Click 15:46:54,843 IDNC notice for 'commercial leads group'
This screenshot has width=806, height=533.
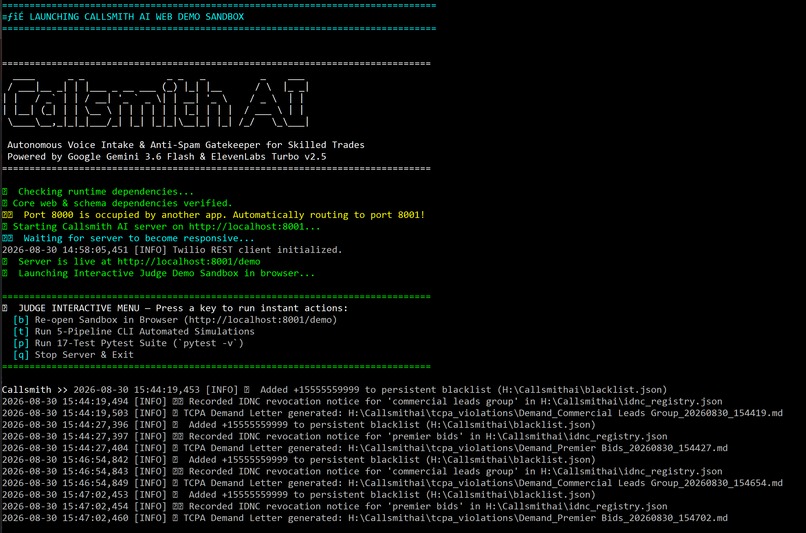362,471
